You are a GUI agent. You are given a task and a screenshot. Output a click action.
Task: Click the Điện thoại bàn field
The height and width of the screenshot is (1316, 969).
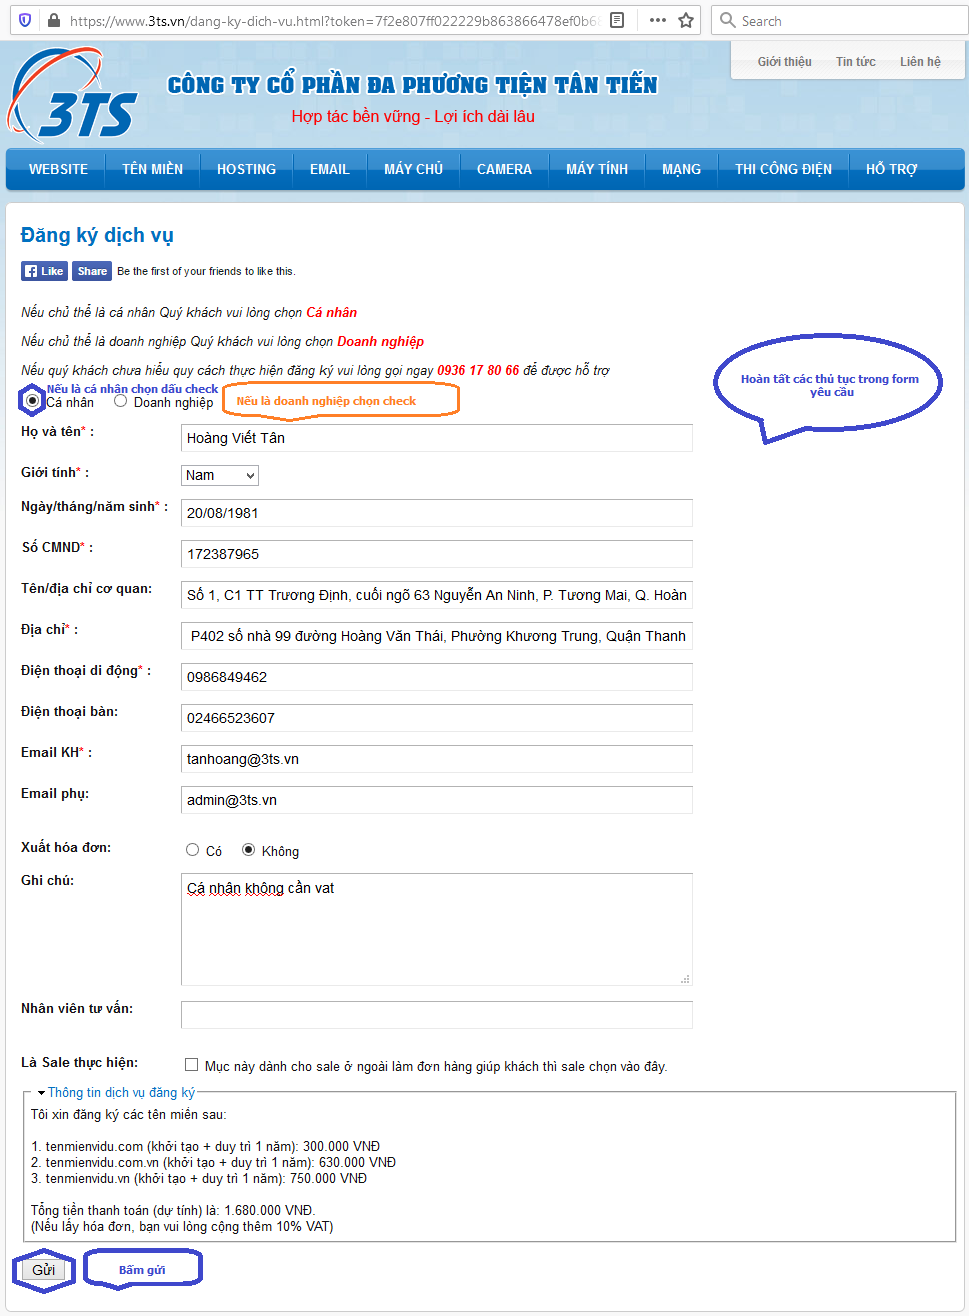coord(437,718)
